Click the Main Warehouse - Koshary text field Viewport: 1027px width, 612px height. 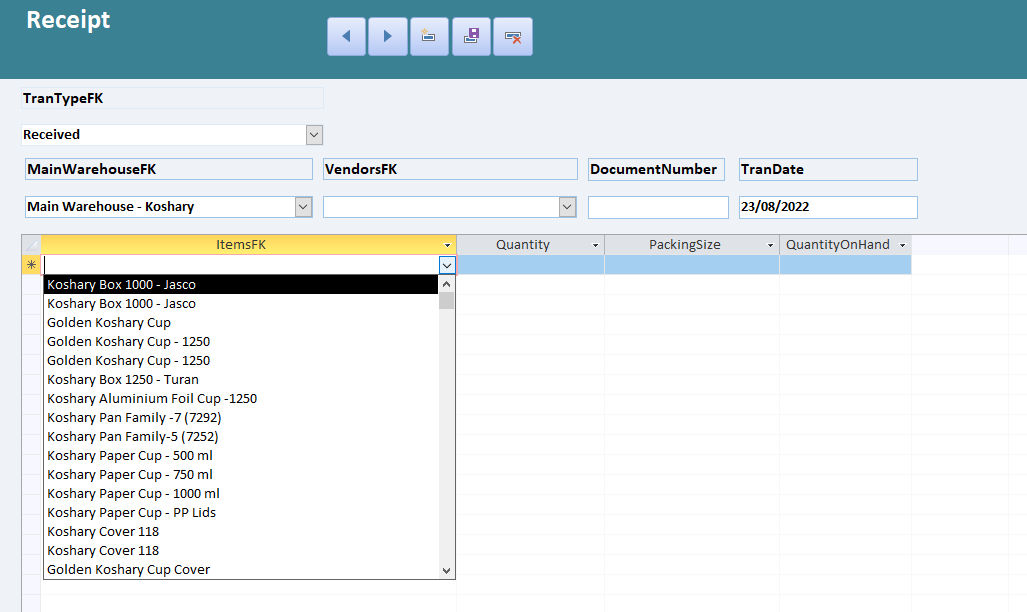click(x=160, y=207)
